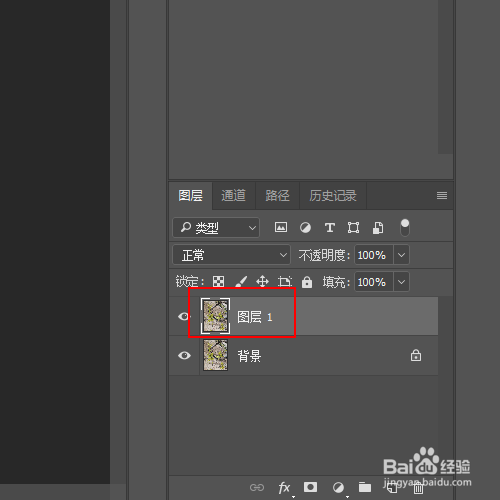Lock artboard nesting icon
The width and height of the screenshot is (500, 500).
click(285, 282)
